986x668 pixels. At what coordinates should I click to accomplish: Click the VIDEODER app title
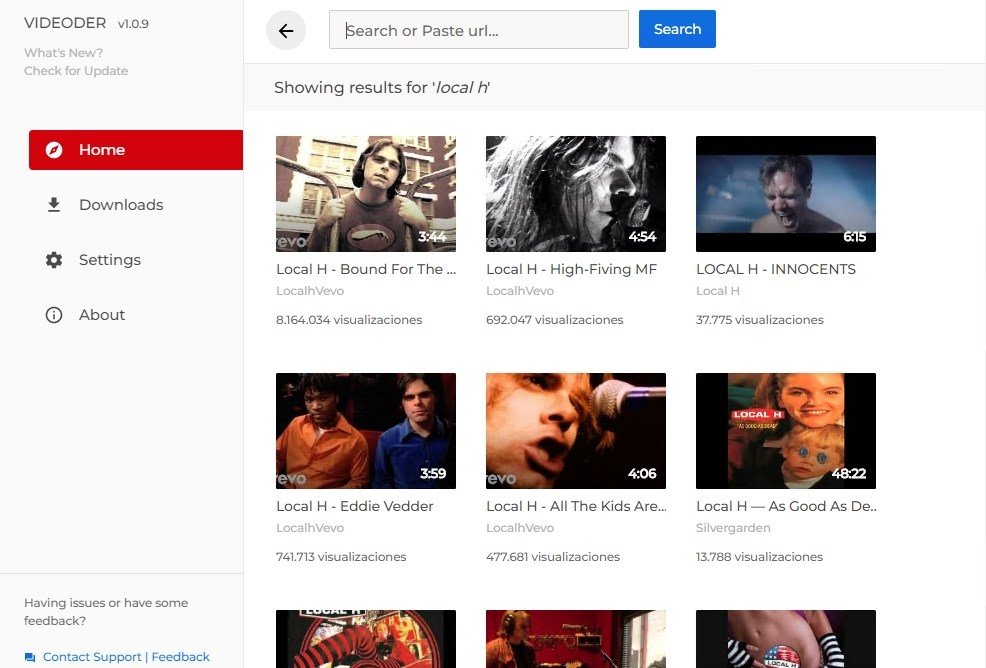tap(65, 23)
